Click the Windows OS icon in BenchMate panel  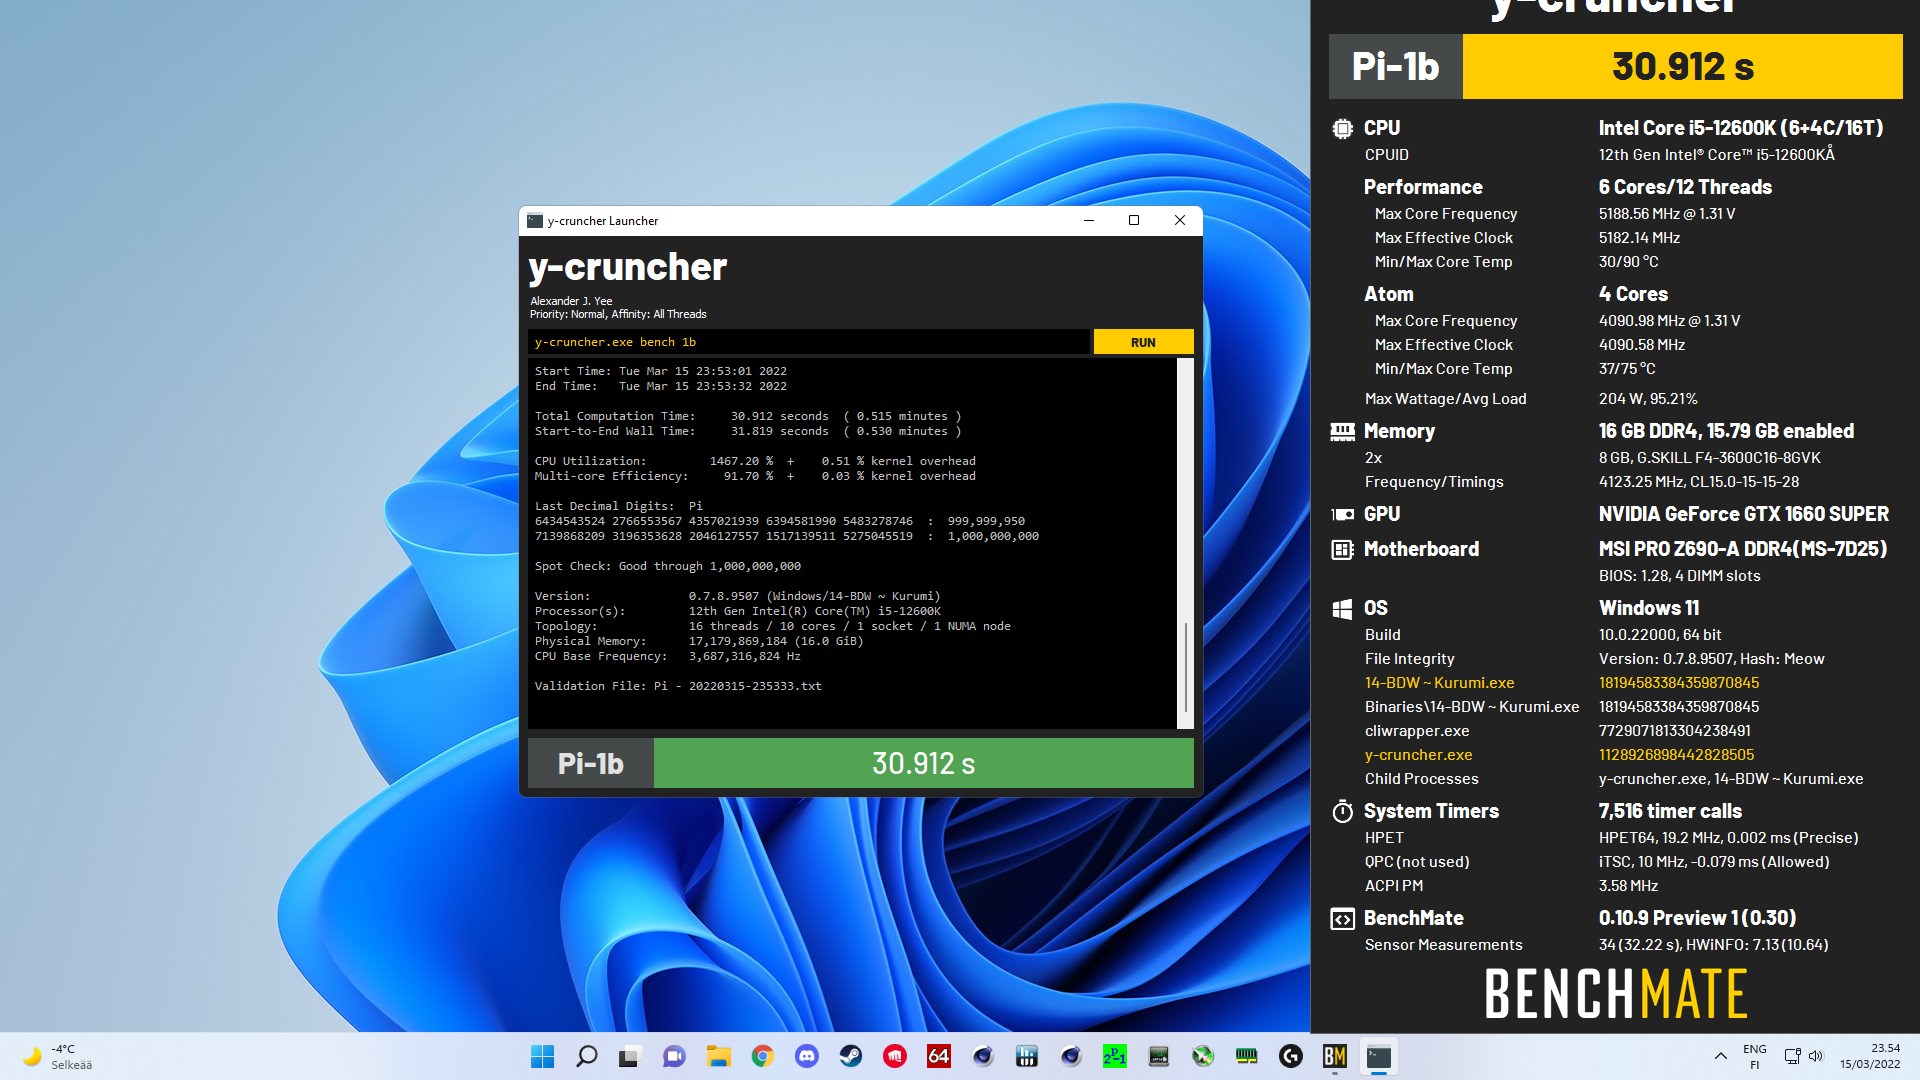1342,608
